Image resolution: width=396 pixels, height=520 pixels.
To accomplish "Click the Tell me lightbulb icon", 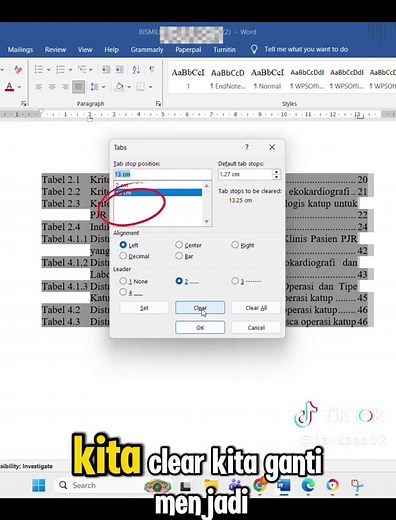I will coord(254,50).
